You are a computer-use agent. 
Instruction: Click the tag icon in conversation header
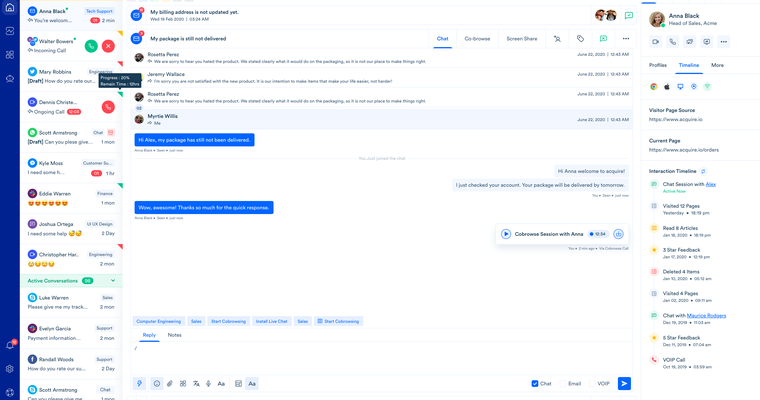(580, 39)
